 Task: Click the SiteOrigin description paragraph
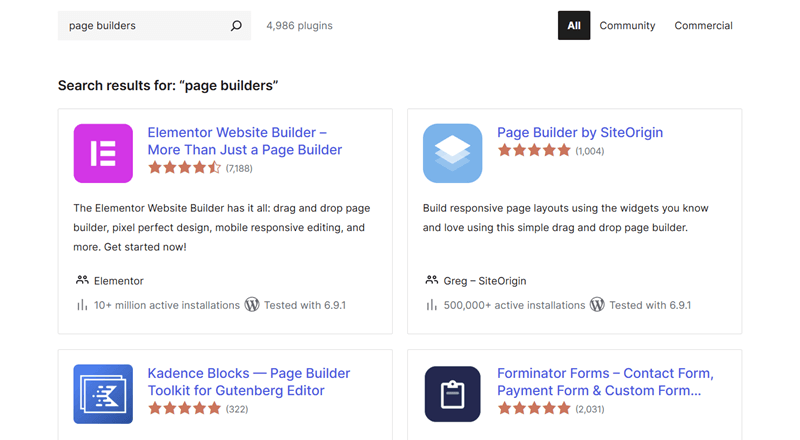tap(565, 218)
